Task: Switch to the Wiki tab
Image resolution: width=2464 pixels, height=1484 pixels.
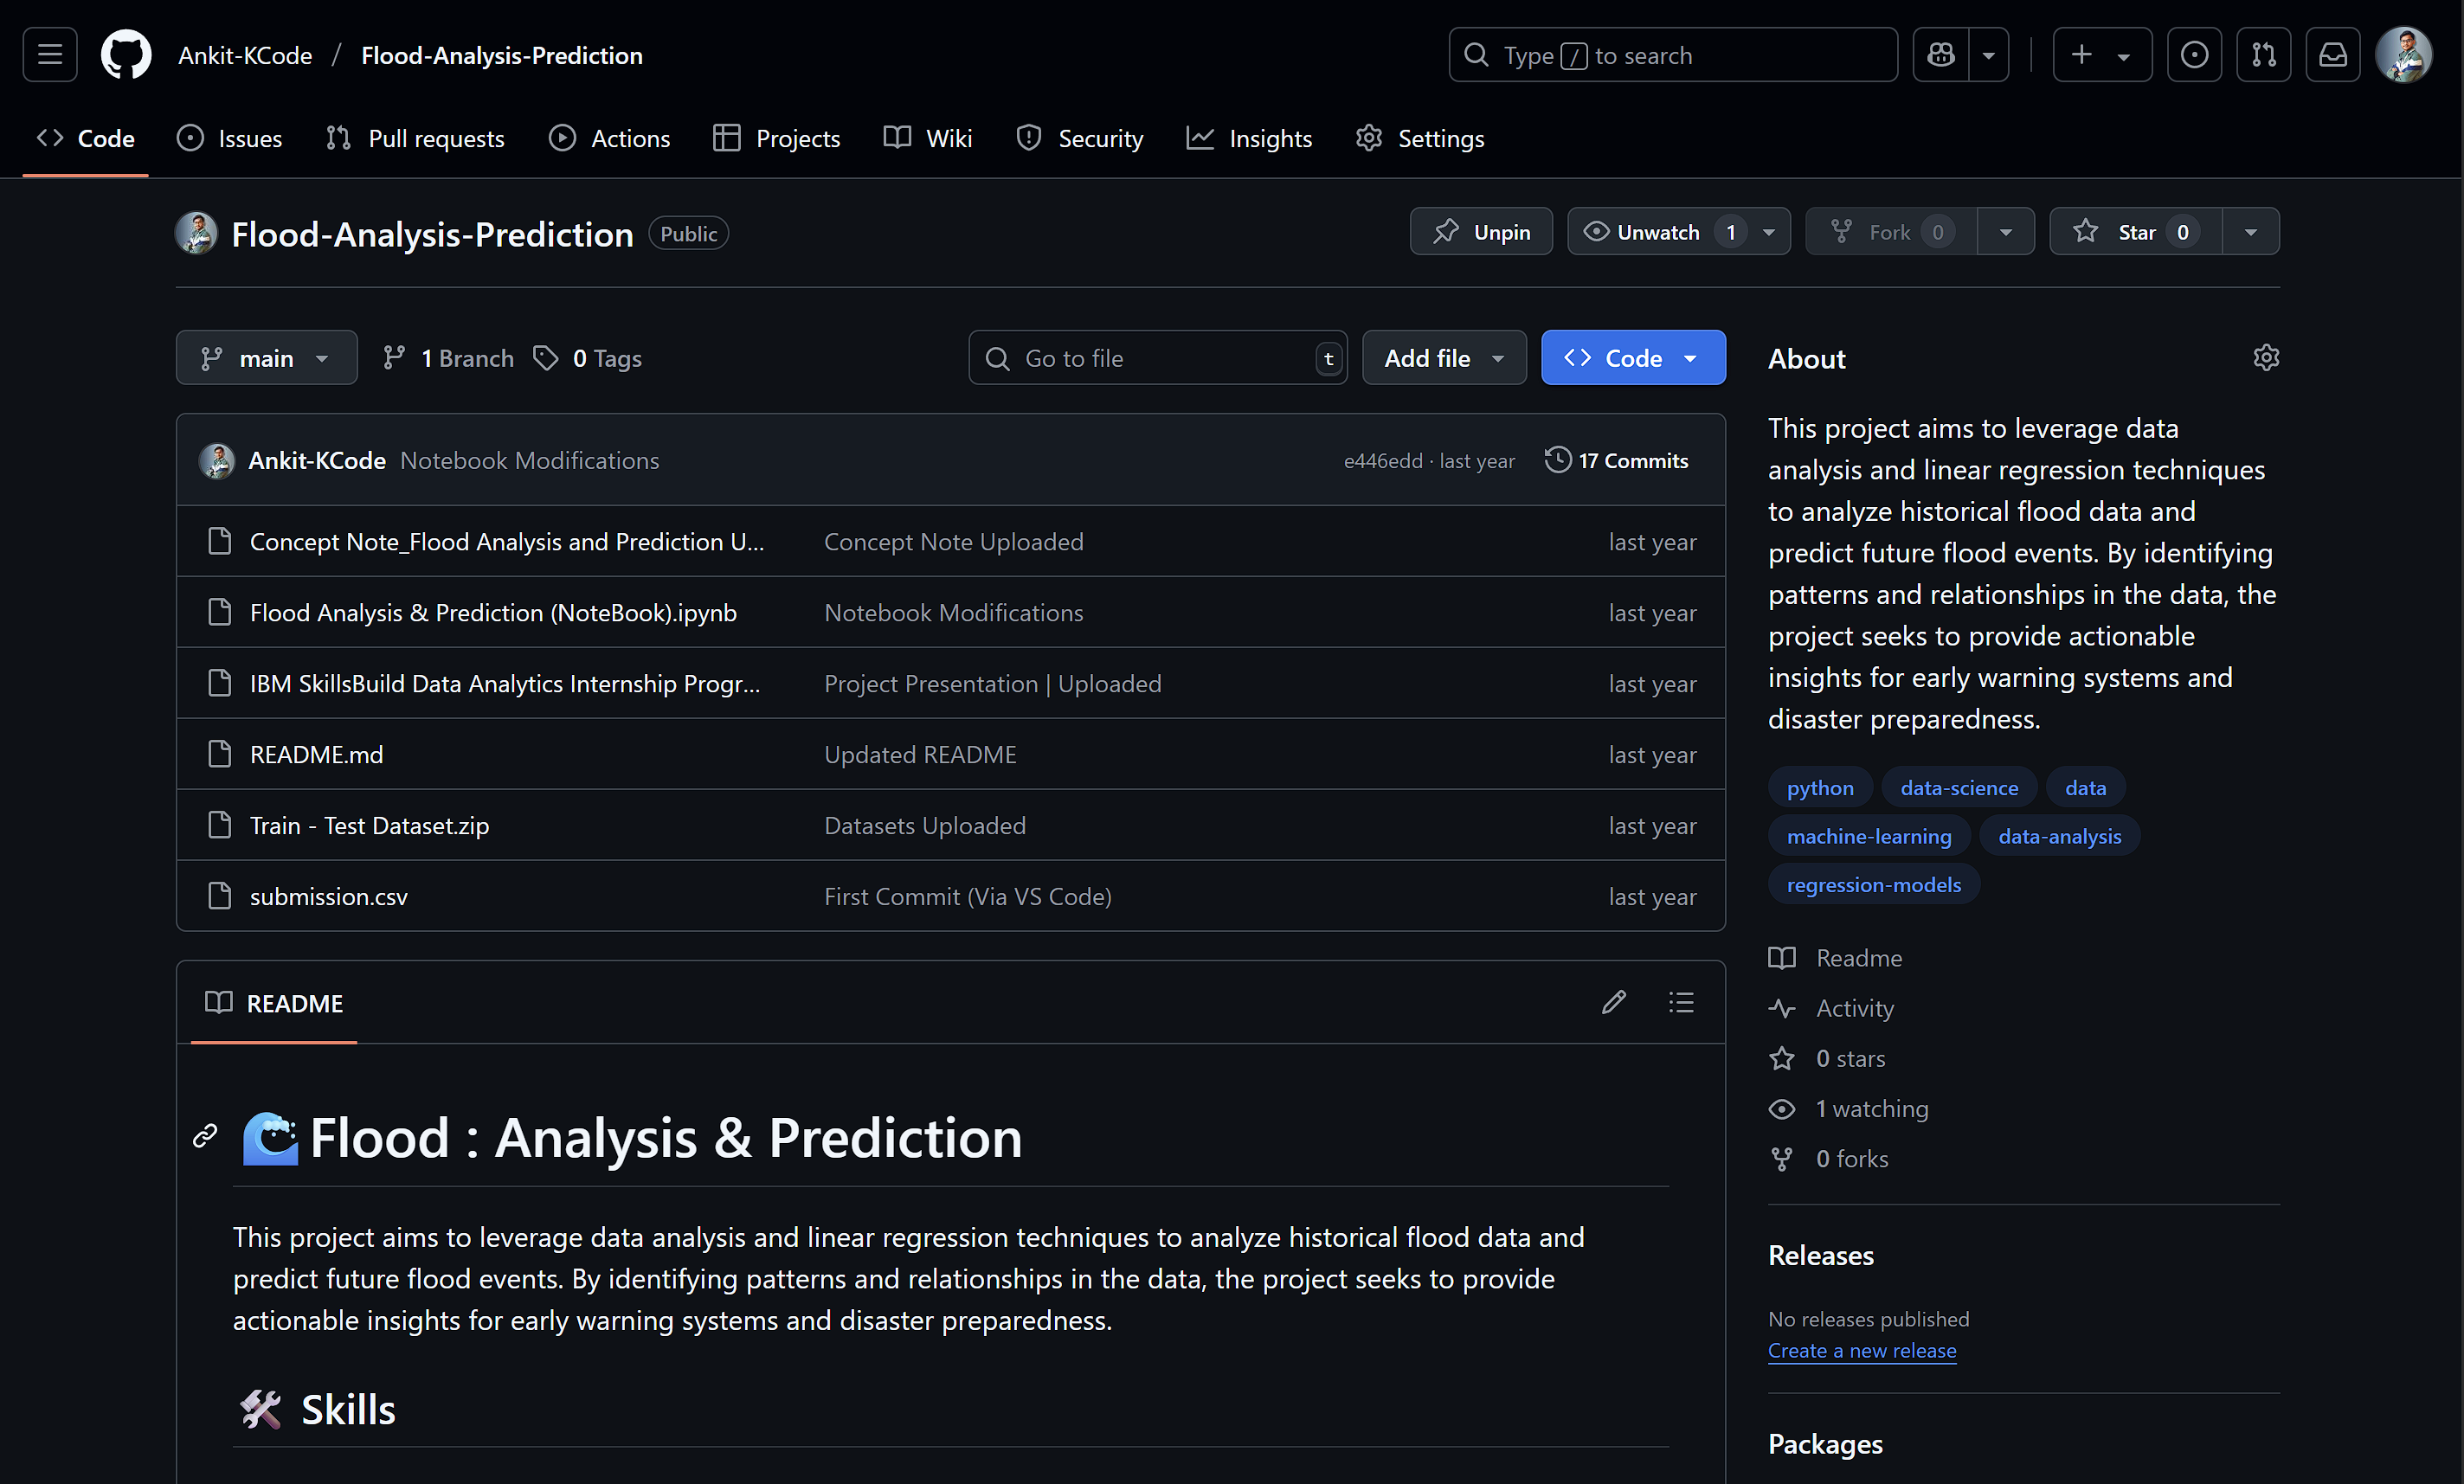Action: click(928, 138)
